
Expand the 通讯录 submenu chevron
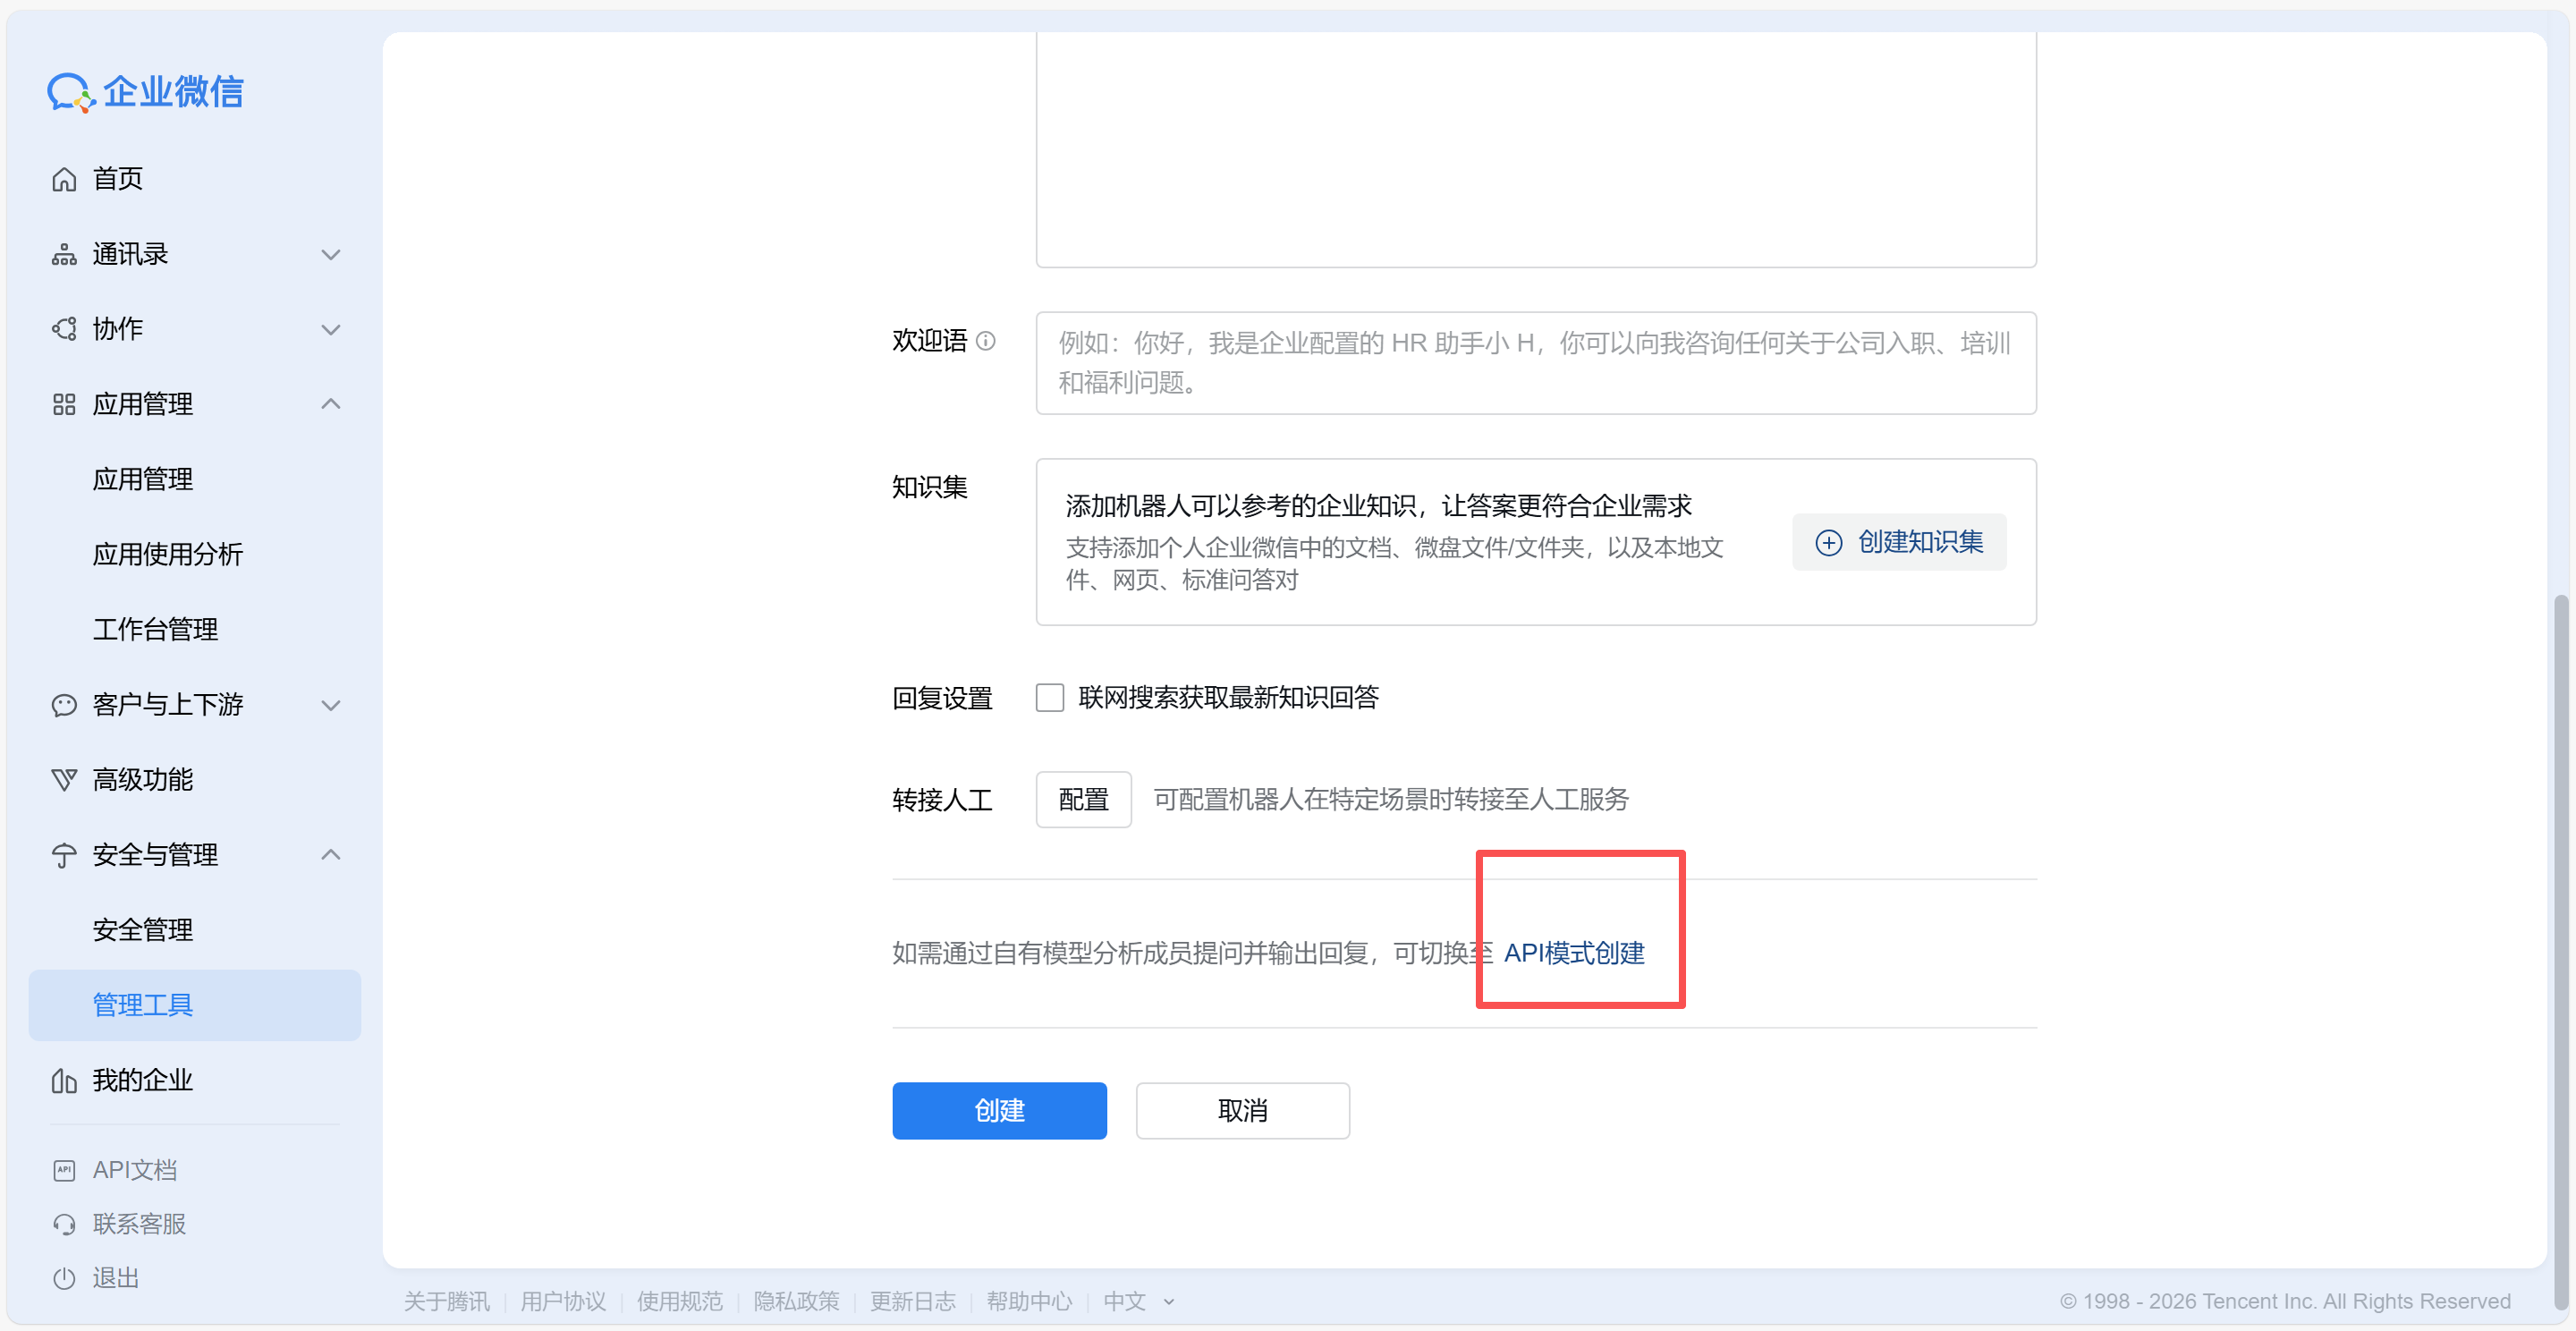[331, 255]
